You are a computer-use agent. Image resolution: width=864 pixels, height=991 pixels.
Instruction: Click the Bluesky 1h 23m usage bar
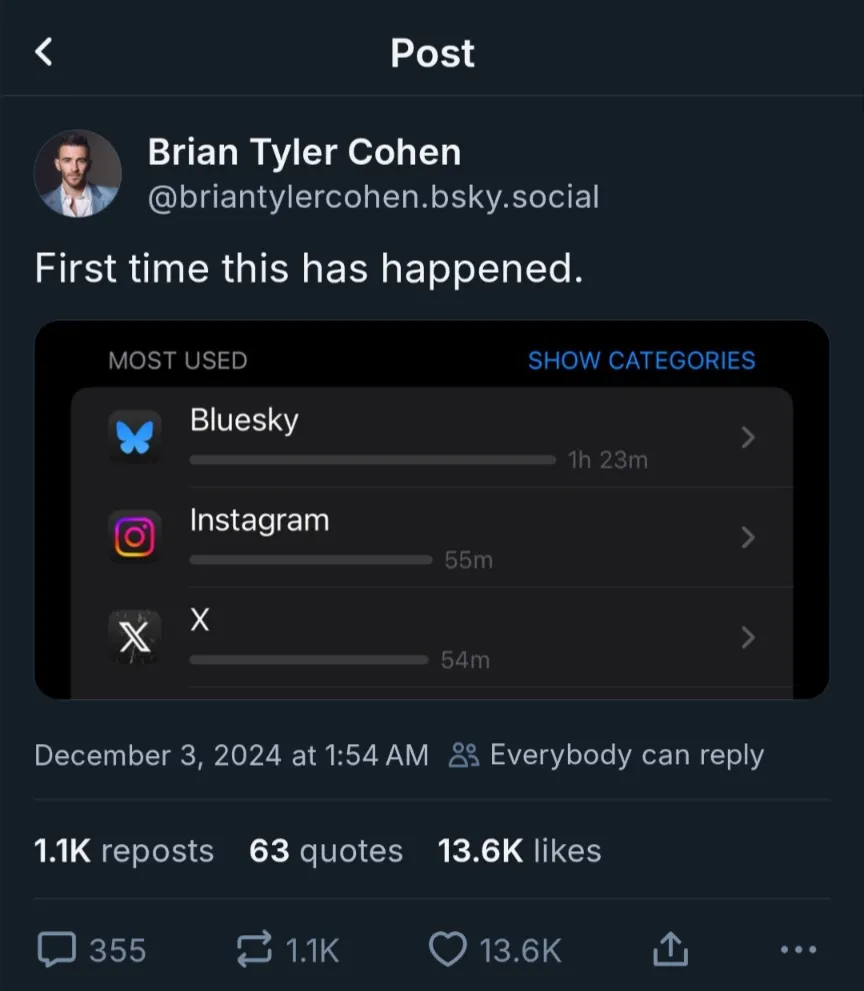372,460
